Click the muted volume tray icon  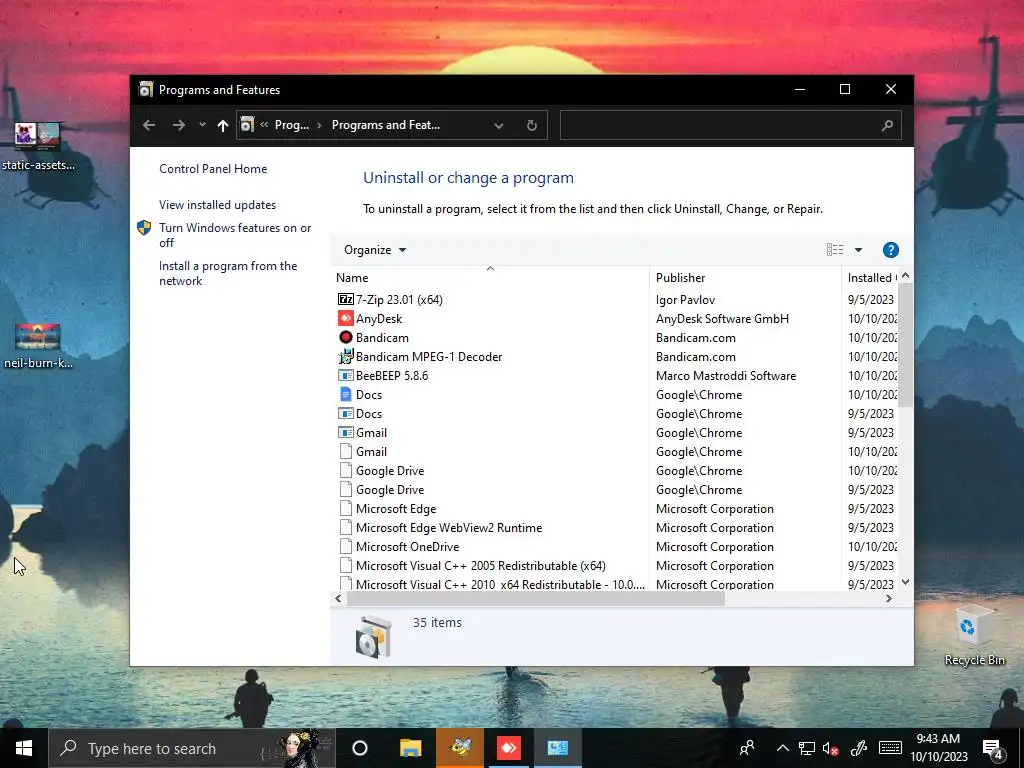[x=830, y=748]
